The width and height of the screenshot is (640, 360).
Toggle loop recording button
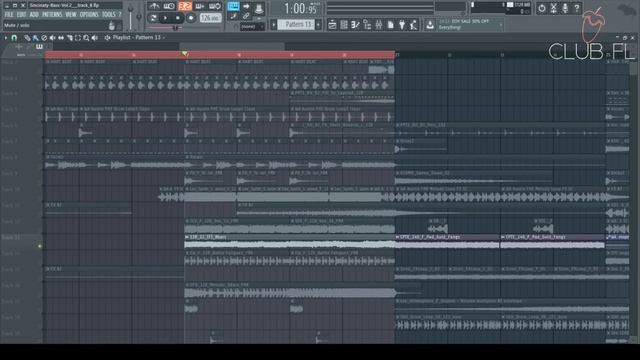click(x=215, y=6)
